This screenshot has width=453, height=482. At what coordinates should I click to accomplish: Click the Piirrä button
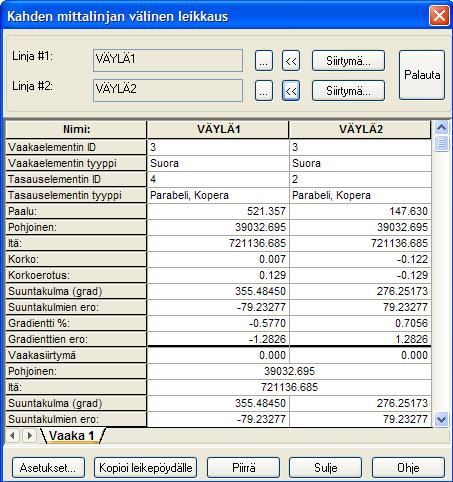click(244, 468)
